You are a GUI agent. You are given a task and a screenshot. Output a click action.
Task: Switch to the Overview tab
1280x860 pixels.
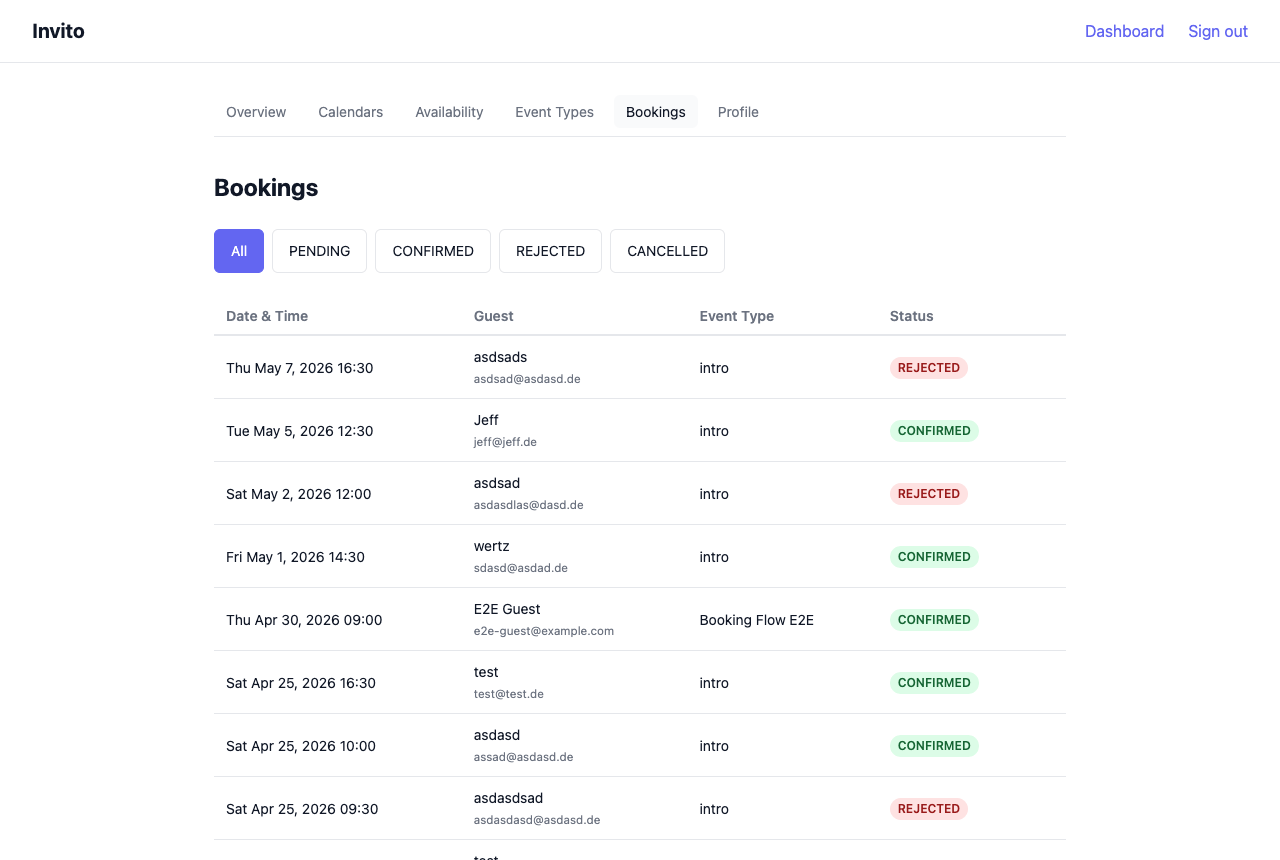tap(256, 112)
